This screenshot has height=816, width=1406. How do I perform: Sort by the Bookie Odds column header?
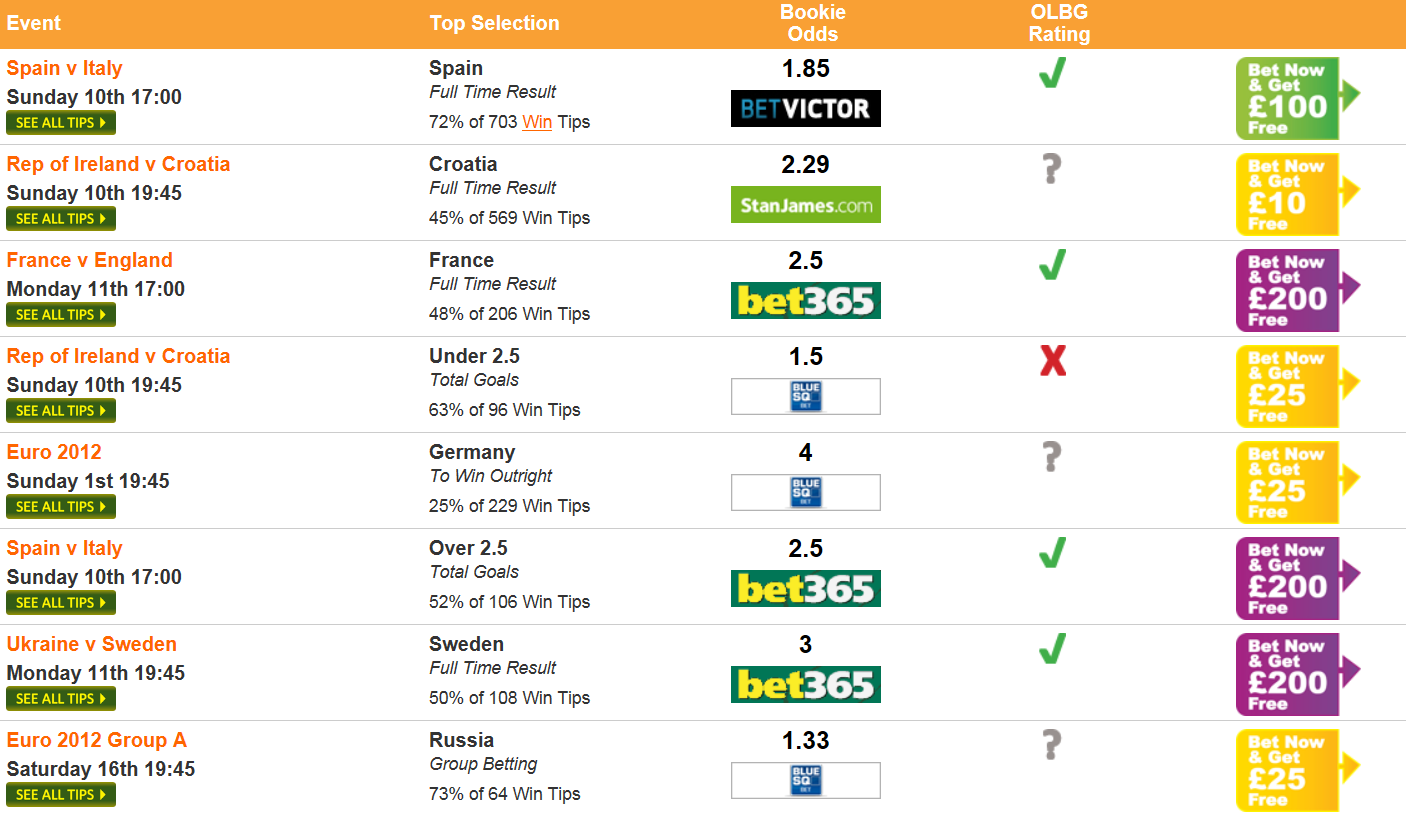coord(812,23)
